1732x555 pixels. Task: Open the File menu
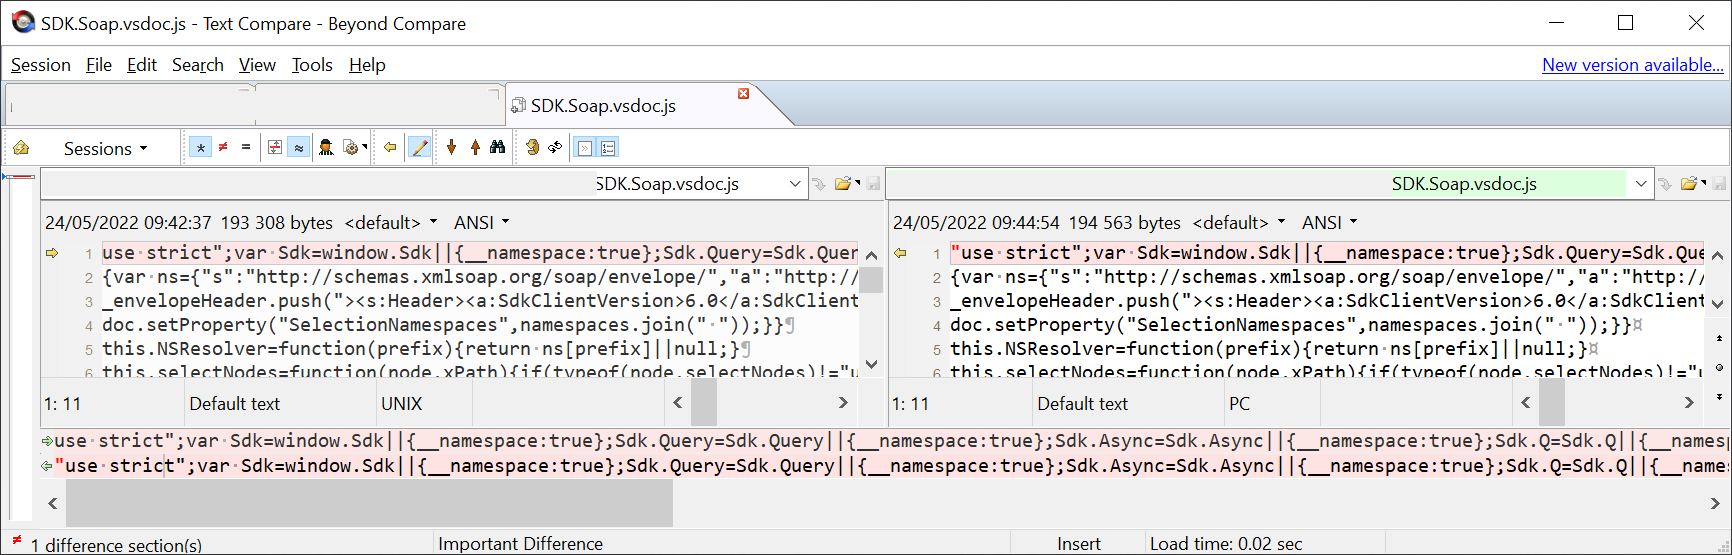pos(99,65)
